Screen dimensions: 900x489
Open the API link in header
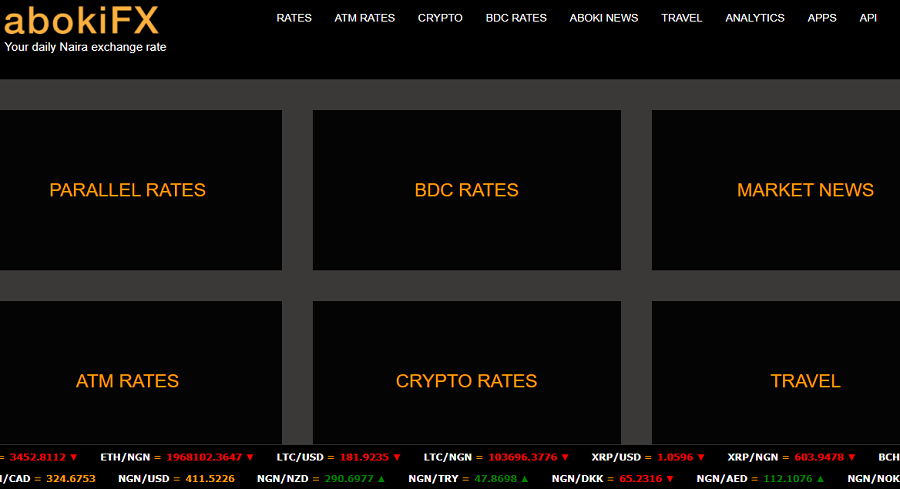(868, 18)
